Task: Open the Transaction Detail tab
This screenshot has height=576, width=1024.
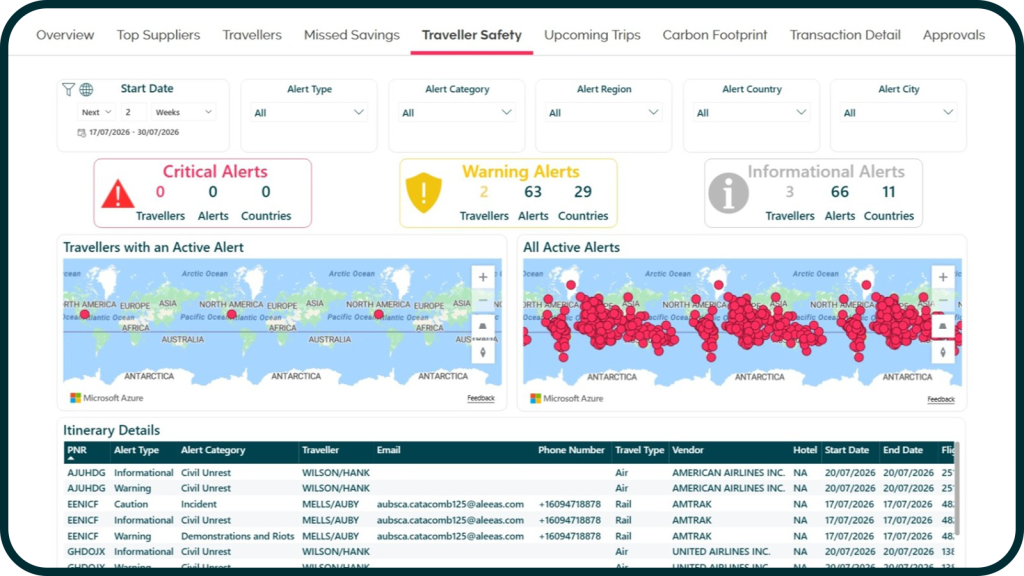Action: click(x=844, y=35)
